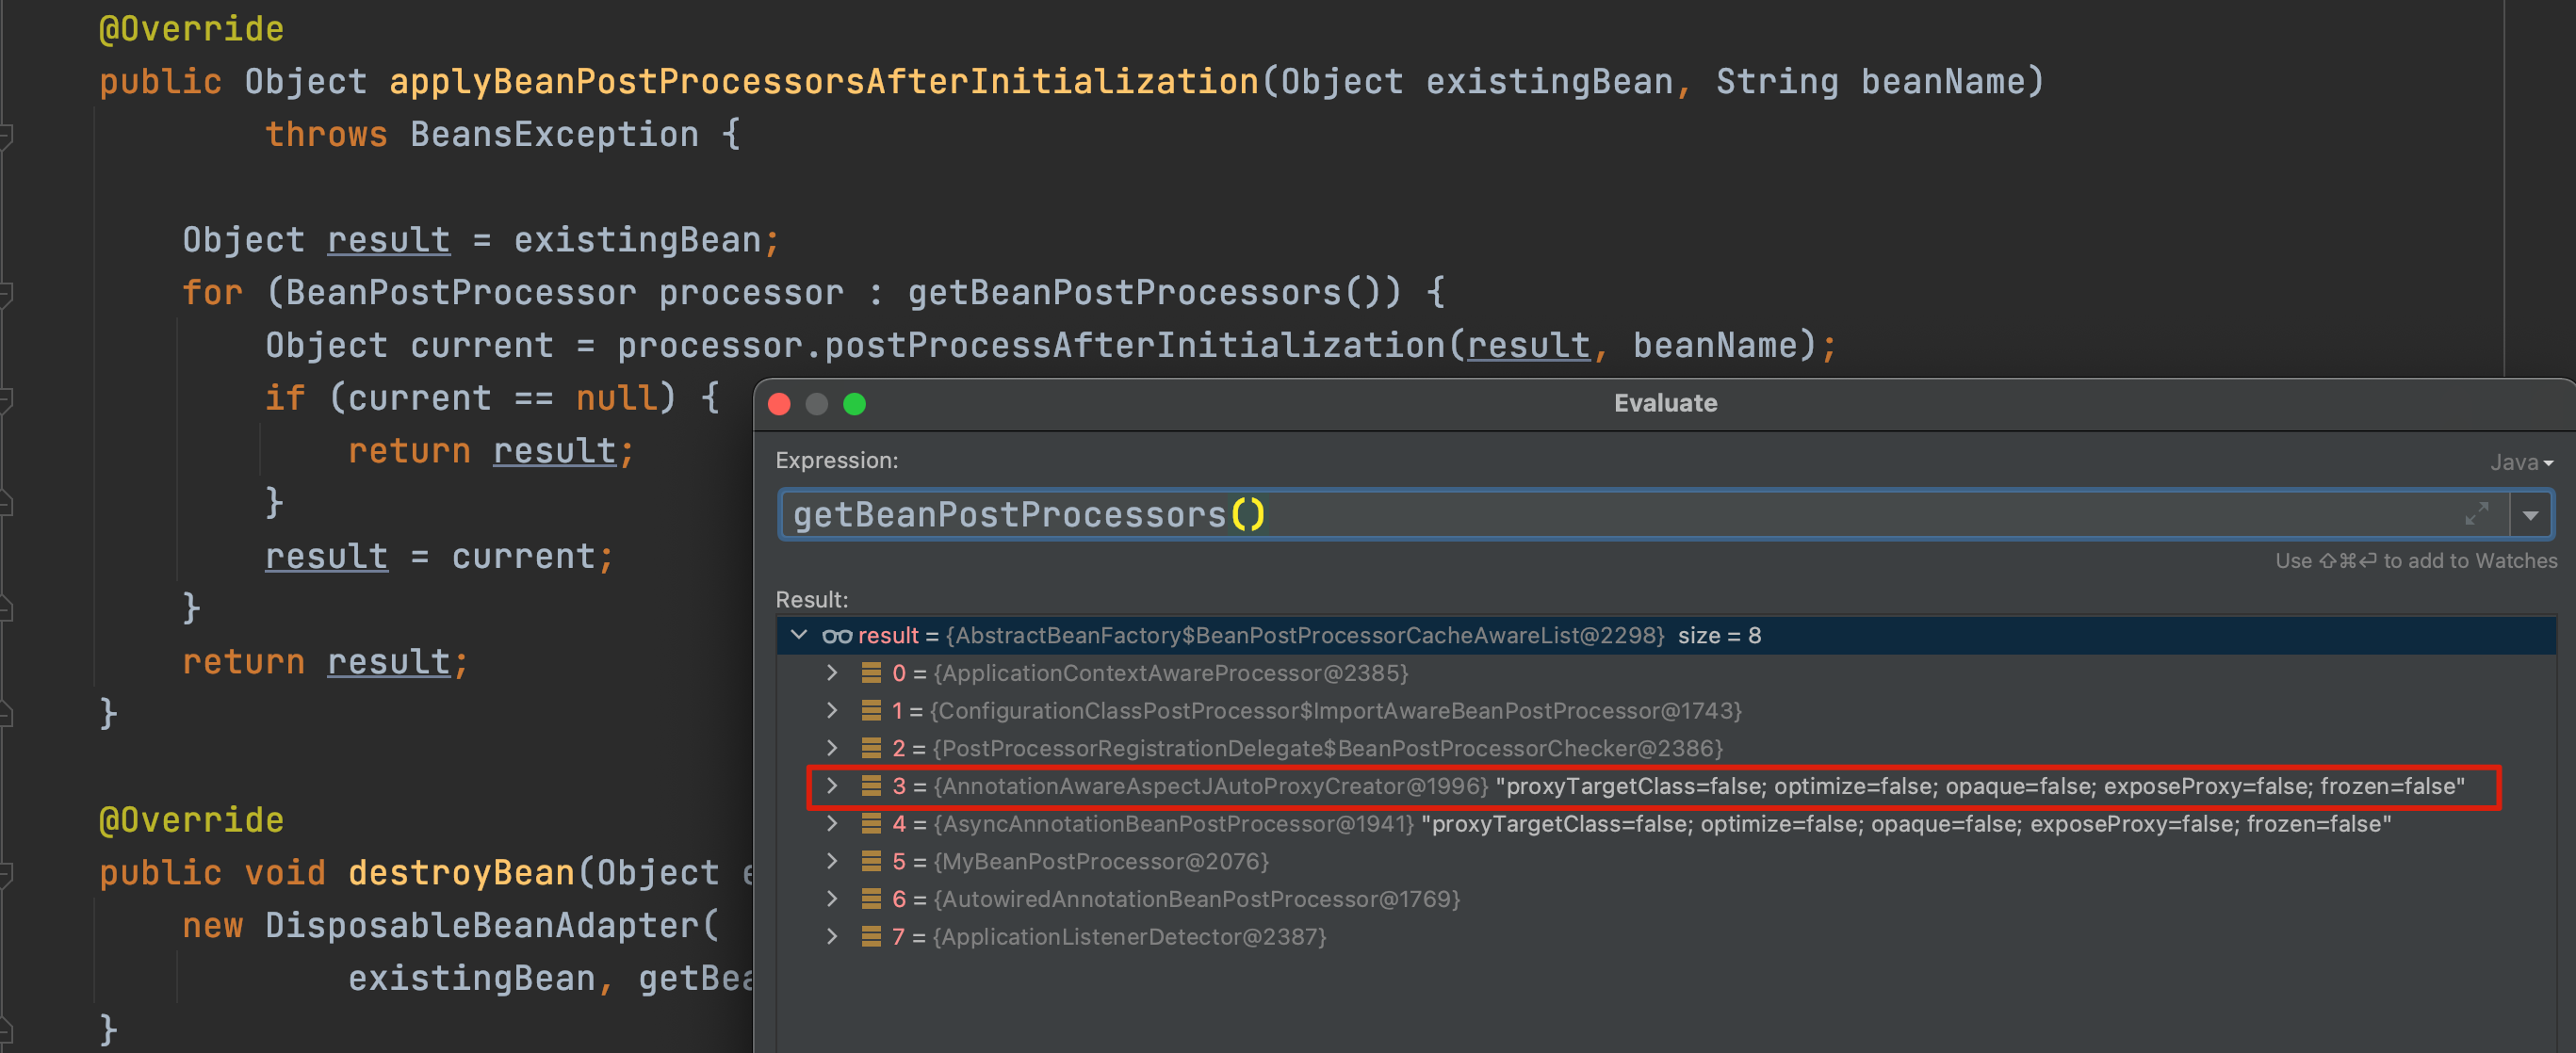Click the Evaluate dialog title bar
2576x1053 pixels.
click(1665, 403)
